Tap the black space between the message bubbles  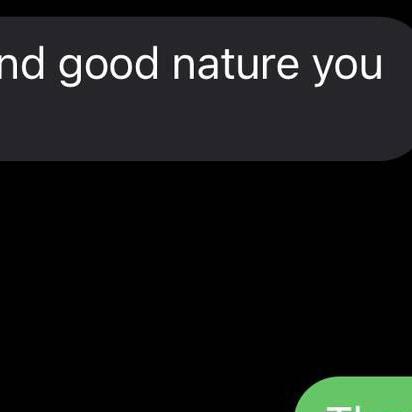click(x=206, y=267)
